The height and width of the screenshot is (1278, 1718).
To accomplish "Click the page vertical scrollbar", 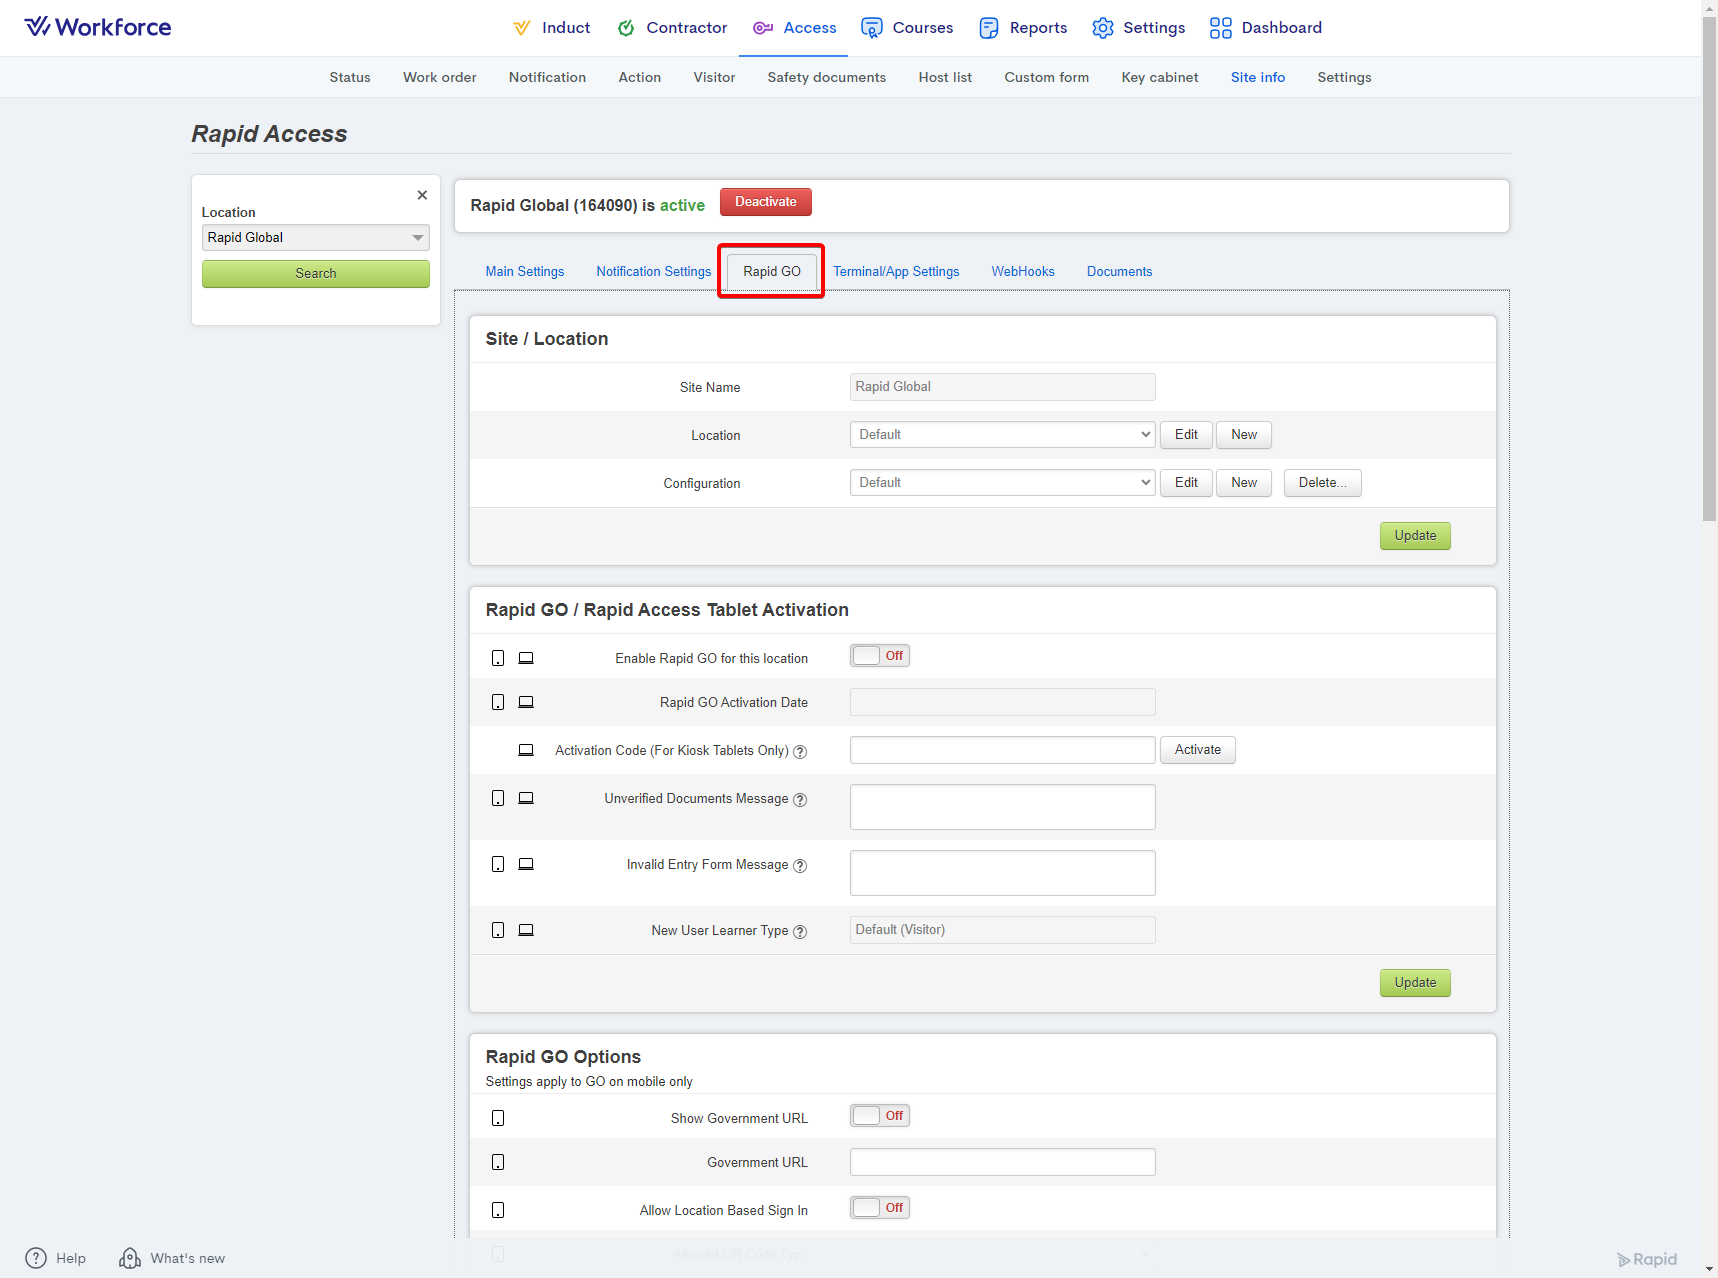I will pyautogui.click(x=1709, y=270).
